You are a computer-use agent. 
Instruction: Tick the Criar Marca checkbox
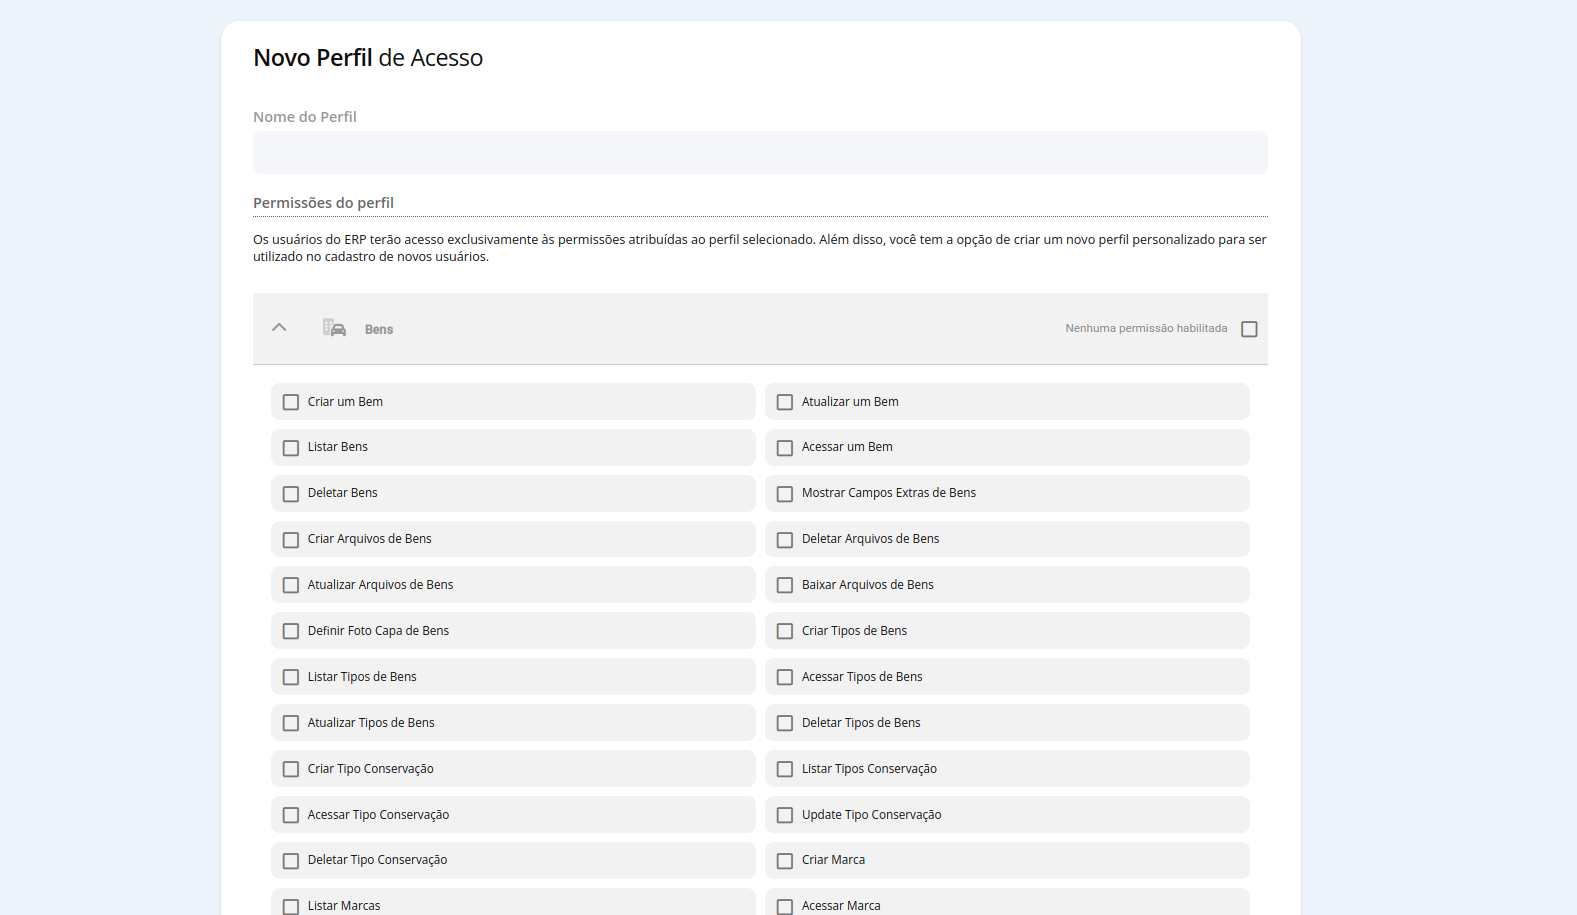point(785,861)
